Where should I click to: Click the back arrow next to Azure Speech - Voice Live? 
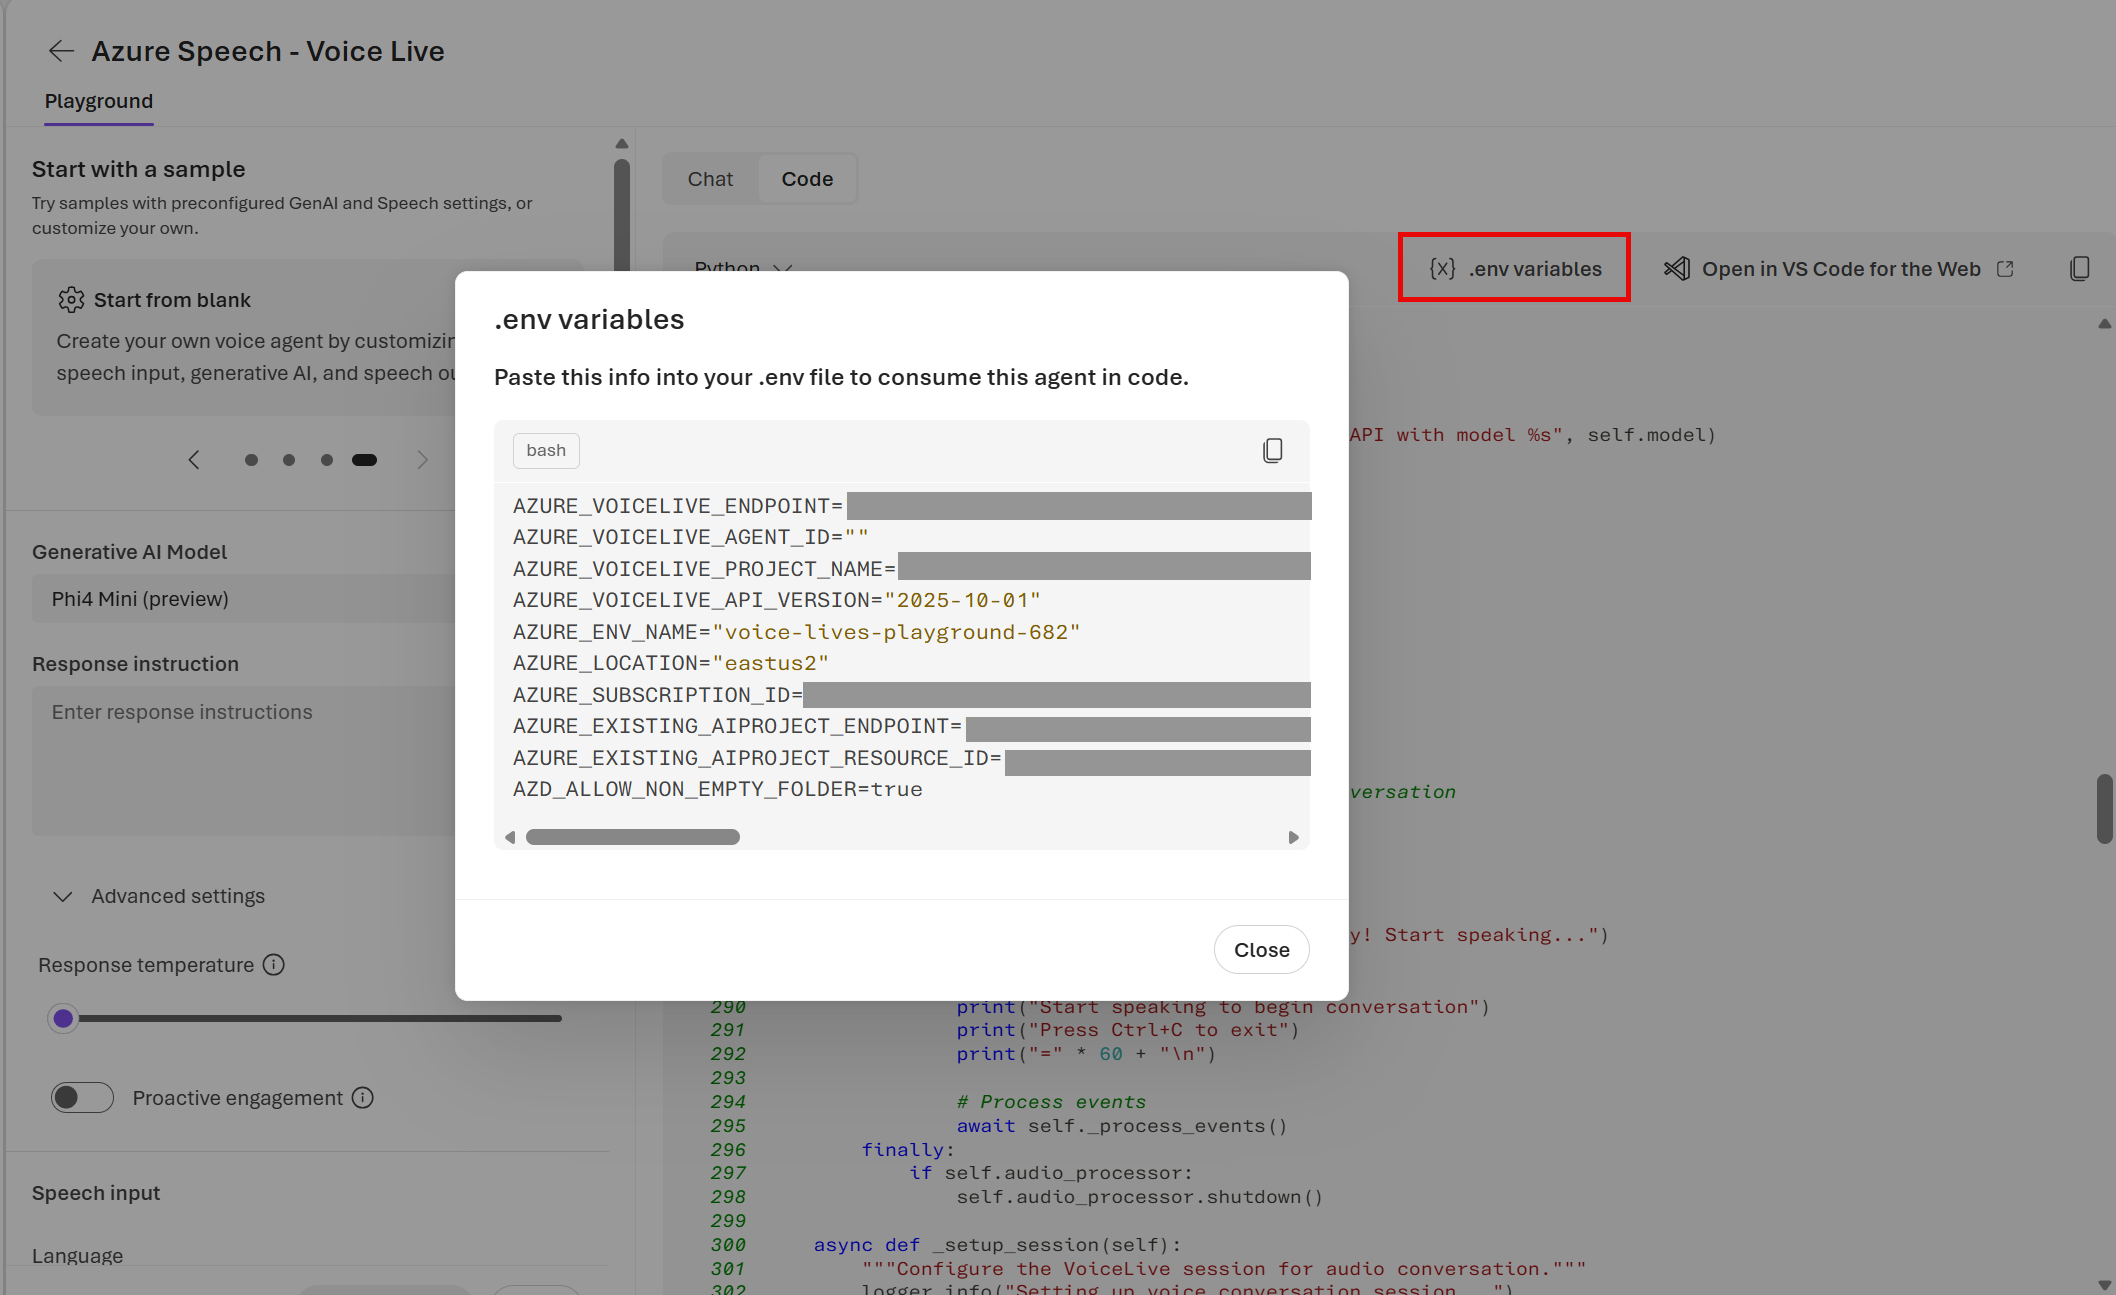[x=61, y=51]
